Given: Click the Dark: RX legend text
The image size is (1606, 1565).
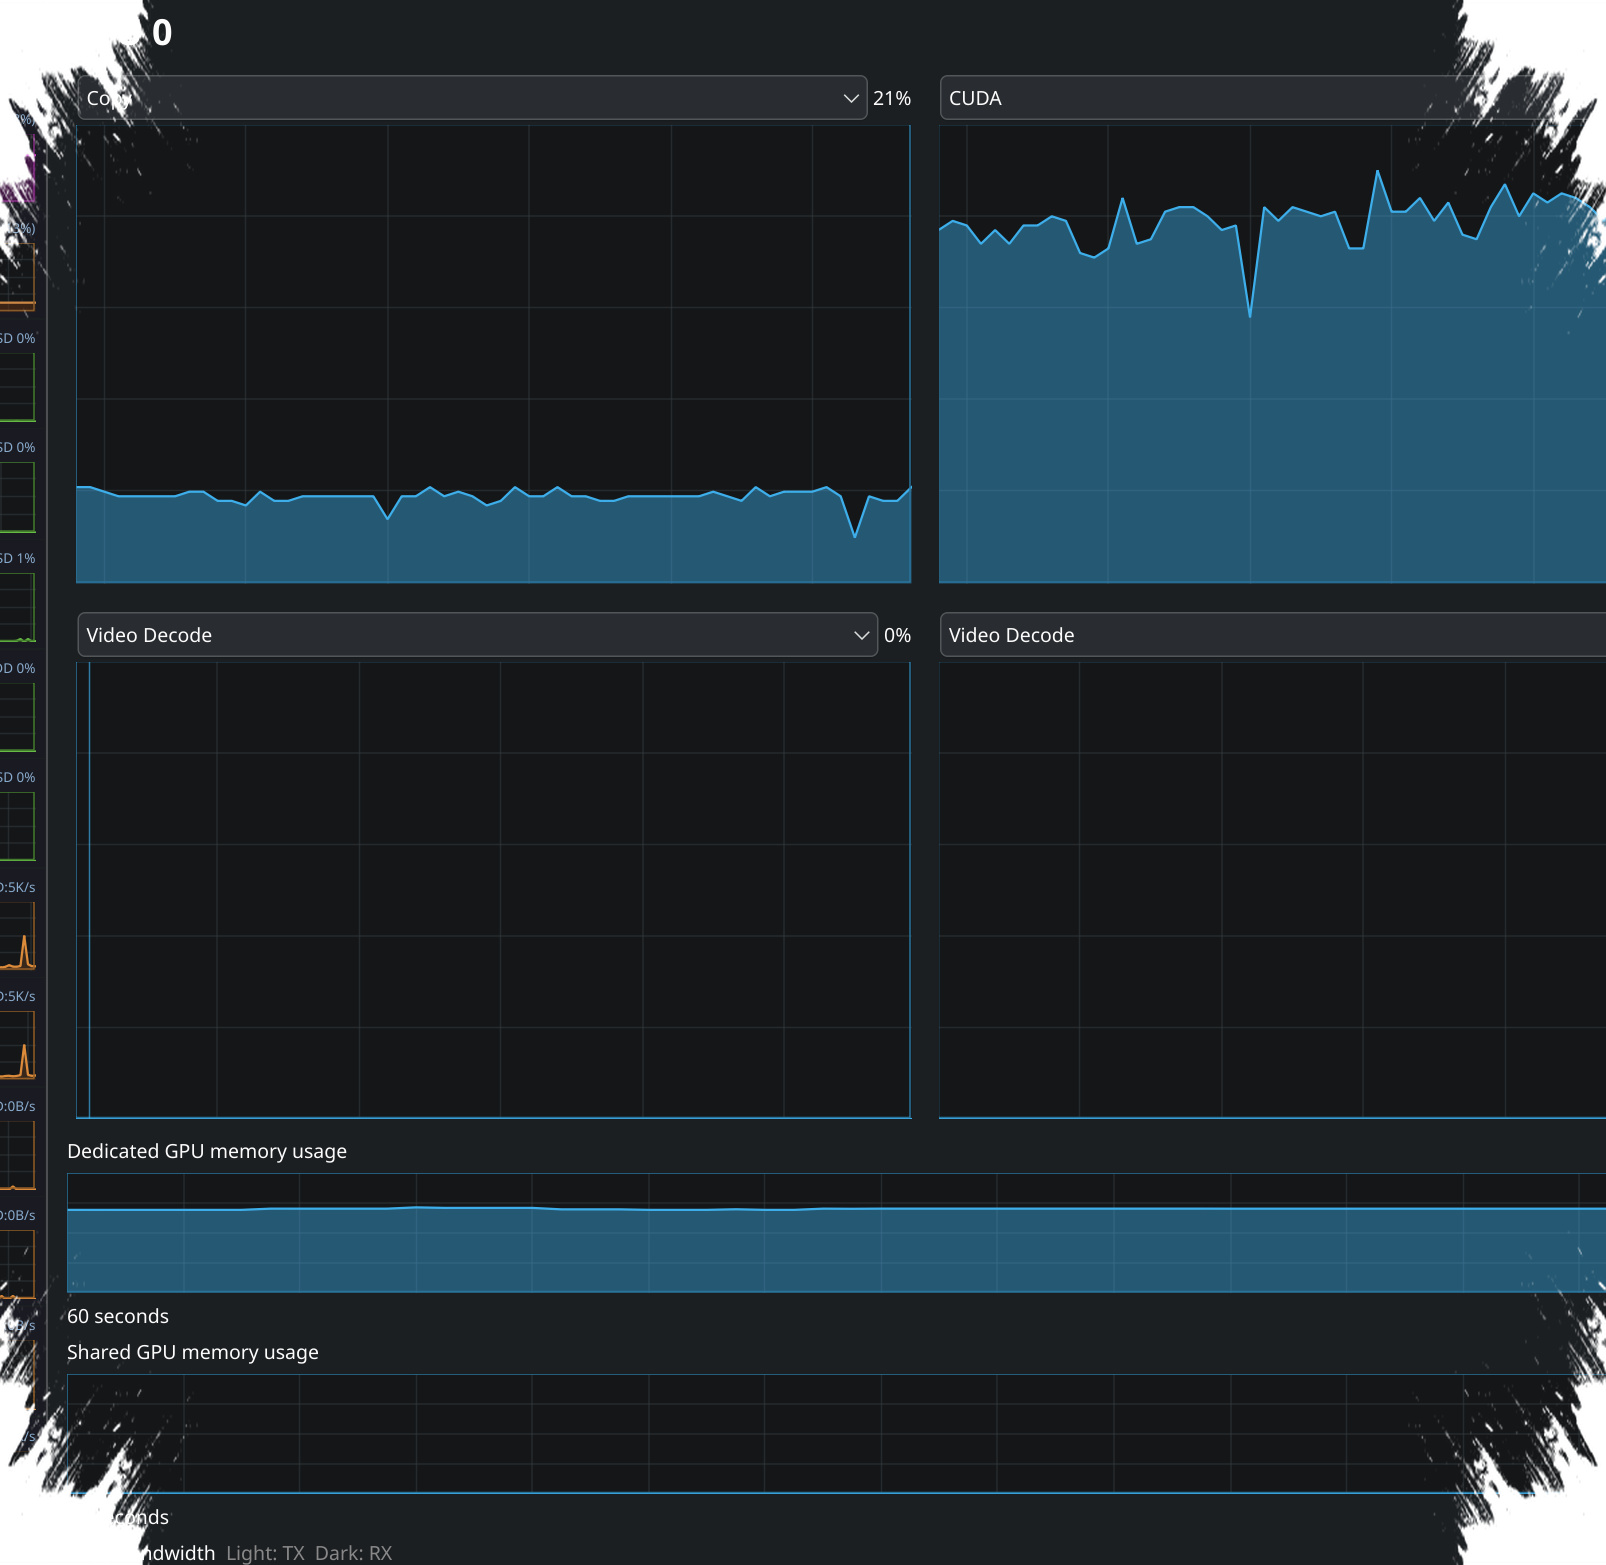Looking at the screenshot, I should (x=353, y=1553).
